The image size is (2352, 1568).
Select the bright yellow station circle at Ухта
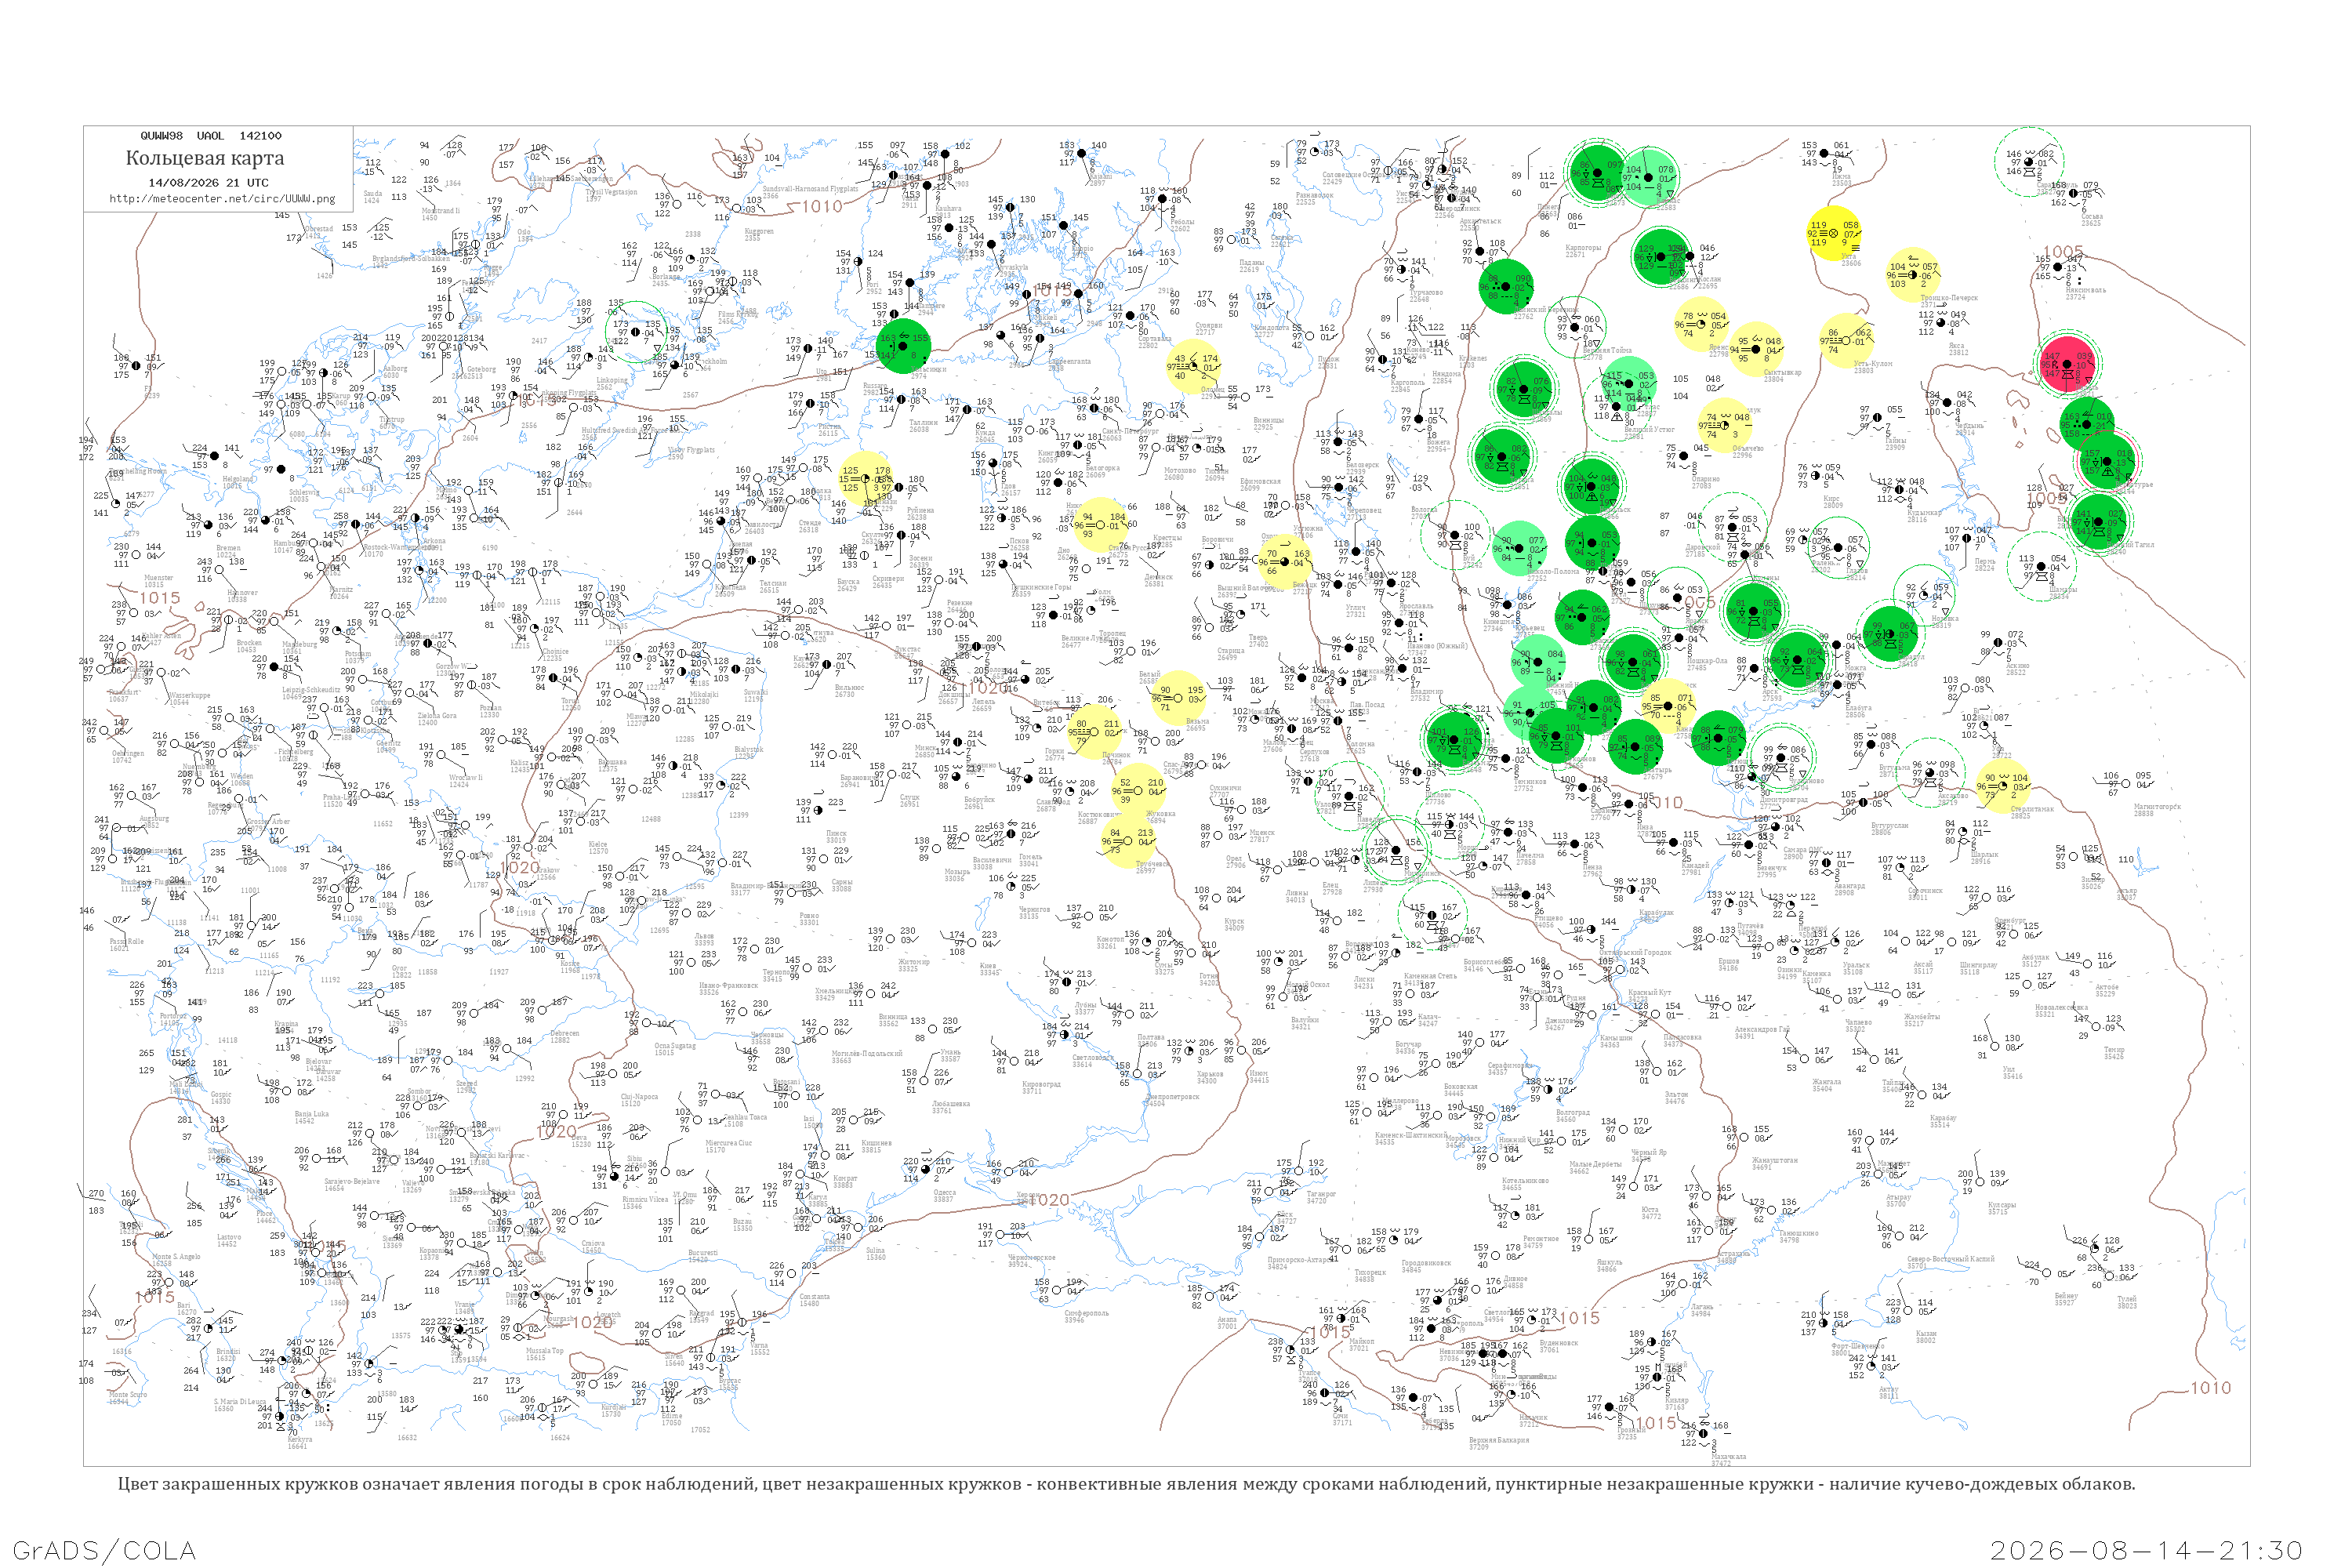[x=1833, y=233]
